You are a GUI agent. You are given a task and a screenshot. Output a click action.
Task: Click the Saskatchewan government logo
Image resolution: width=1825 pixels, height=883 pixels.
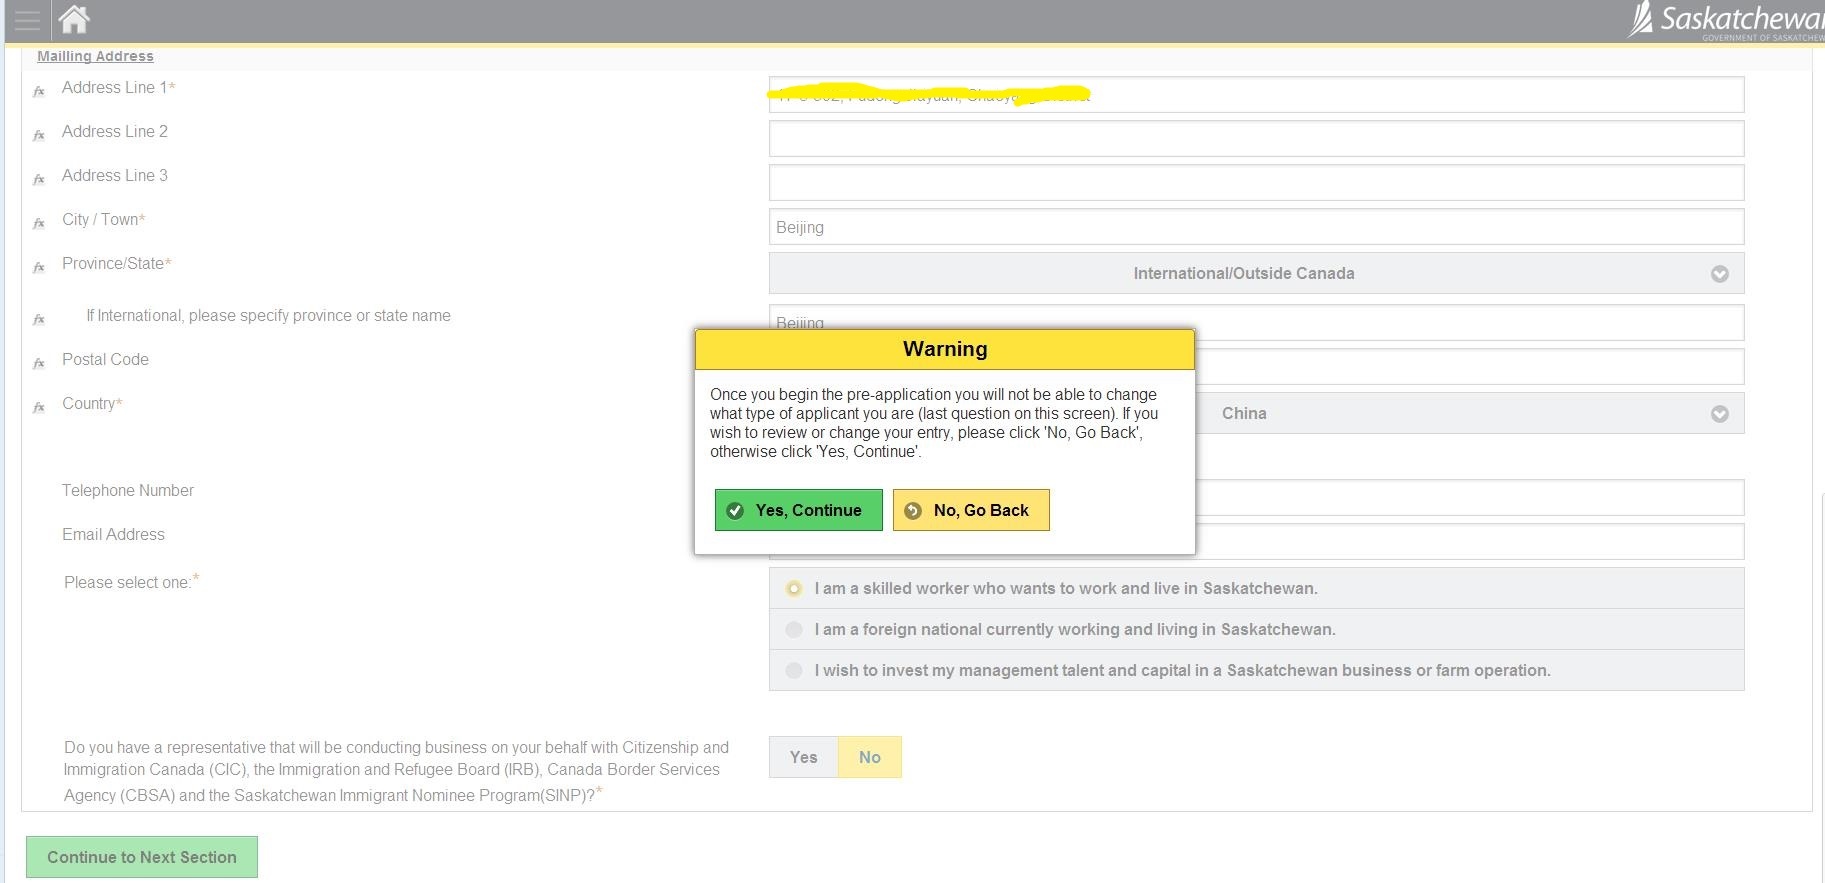click(x=1727, y=21)
